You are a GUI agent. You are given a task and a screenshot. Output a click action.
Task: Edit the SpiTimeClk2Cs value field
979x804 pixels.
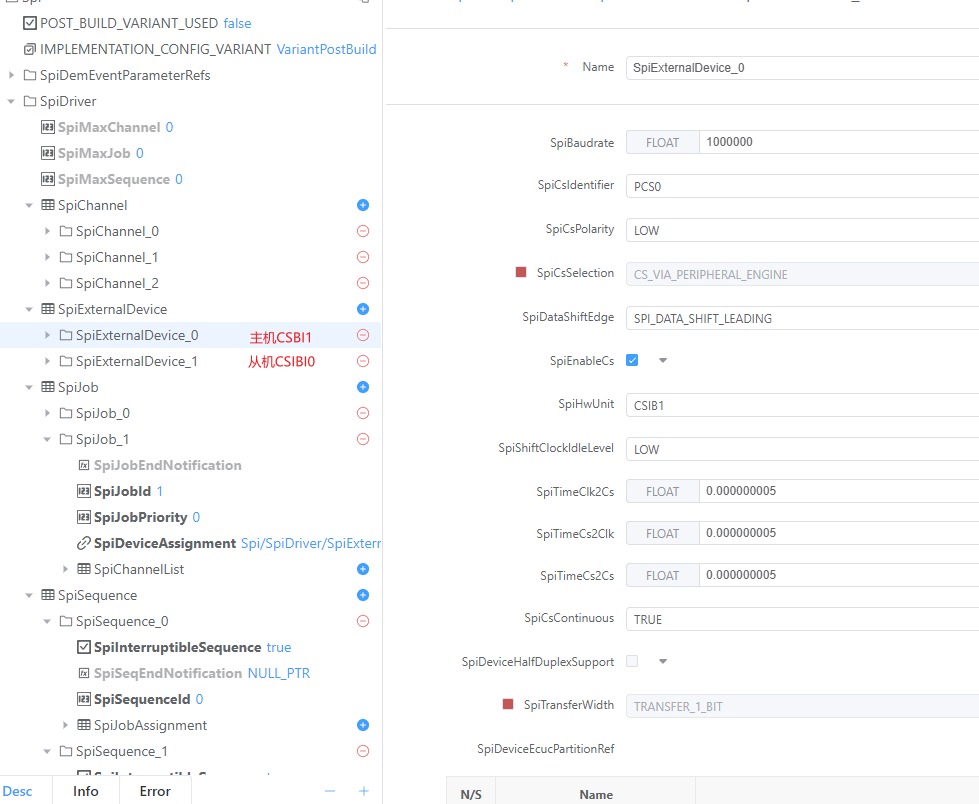839,491
